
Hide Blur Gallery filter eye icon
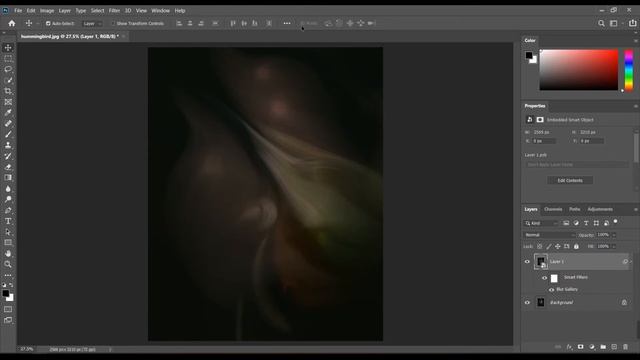pos(551,289)
